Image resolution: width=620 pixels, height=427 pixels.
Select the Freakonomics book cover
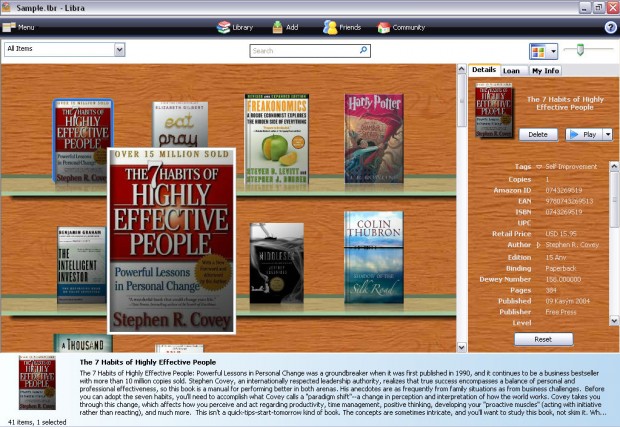point(276,139)
